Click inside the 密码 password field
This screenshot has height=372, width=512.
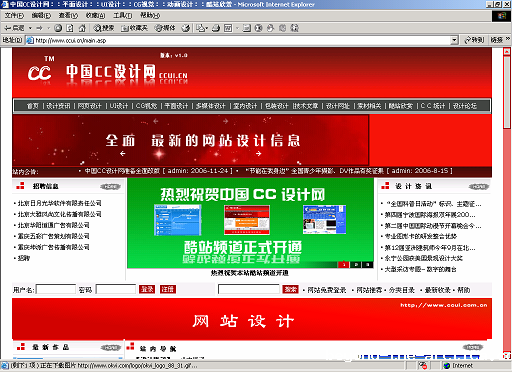(116, 289)
